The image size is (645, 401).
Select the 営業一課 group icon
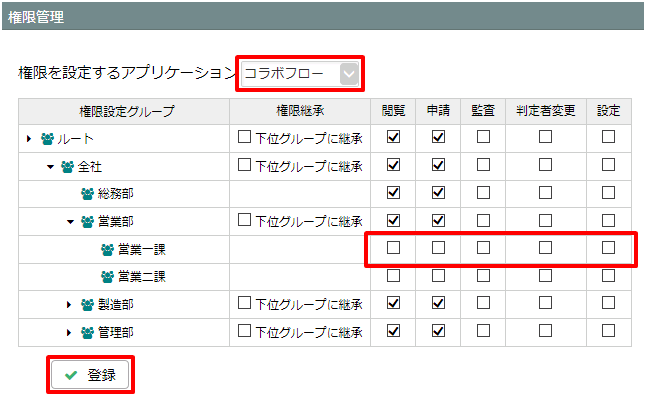(x=107, y=250)
